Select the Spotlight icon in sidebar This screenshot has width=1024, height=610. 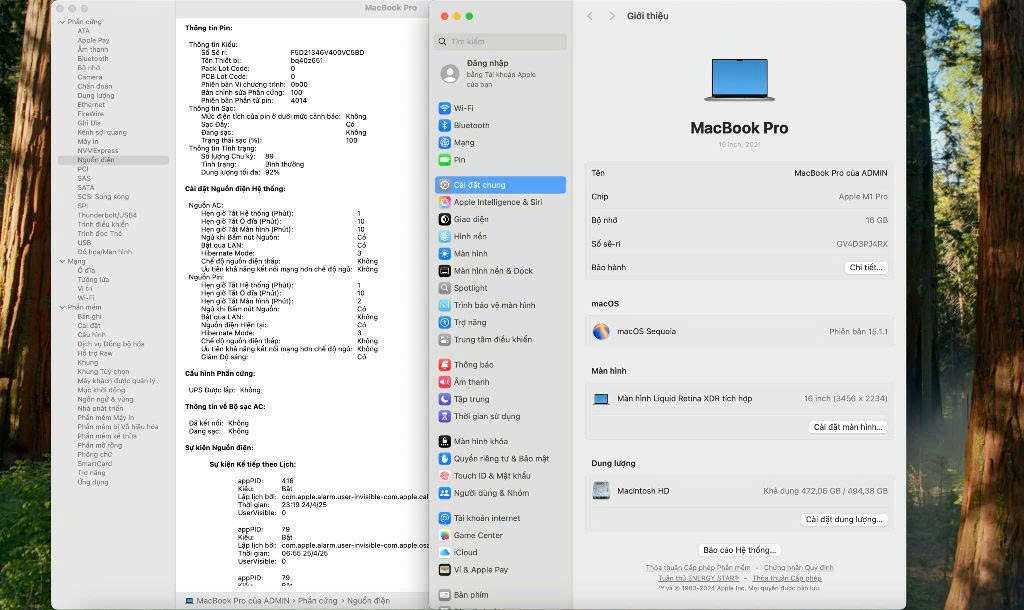[x=444, y=288]
